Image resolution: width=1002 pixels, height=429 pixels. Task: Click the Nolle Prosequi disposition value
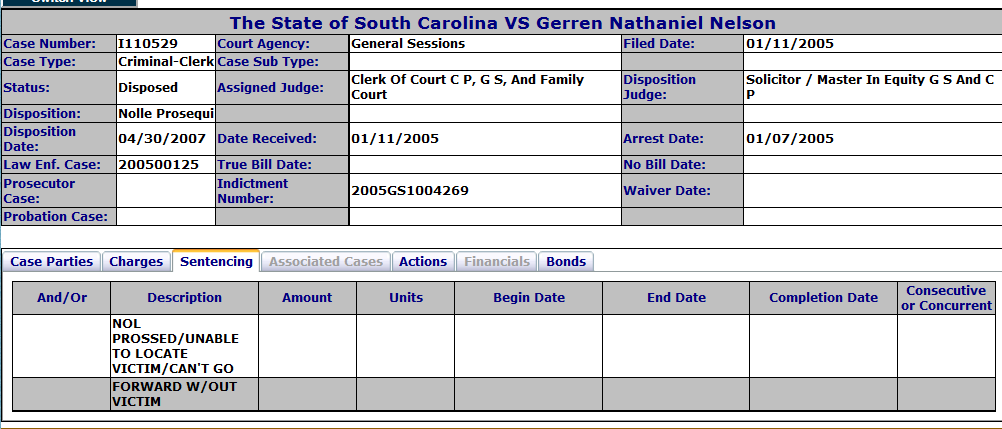[x=166, y=114]
